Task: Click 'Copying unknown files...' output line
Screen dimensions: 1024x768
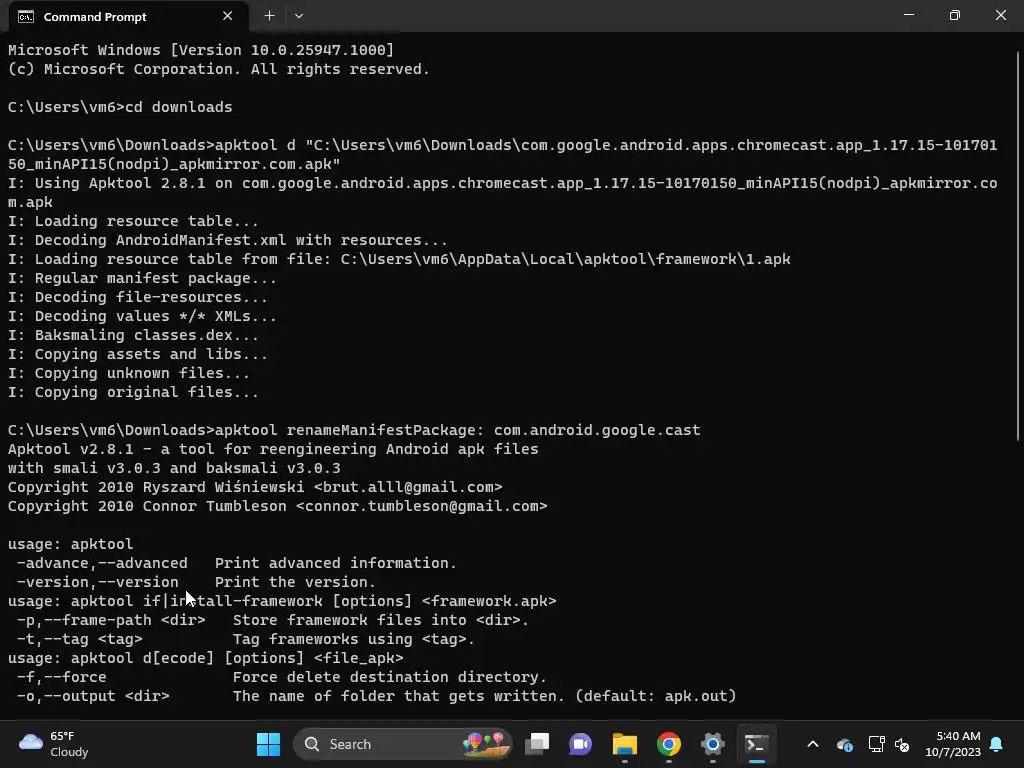Action: click(129, 374)
